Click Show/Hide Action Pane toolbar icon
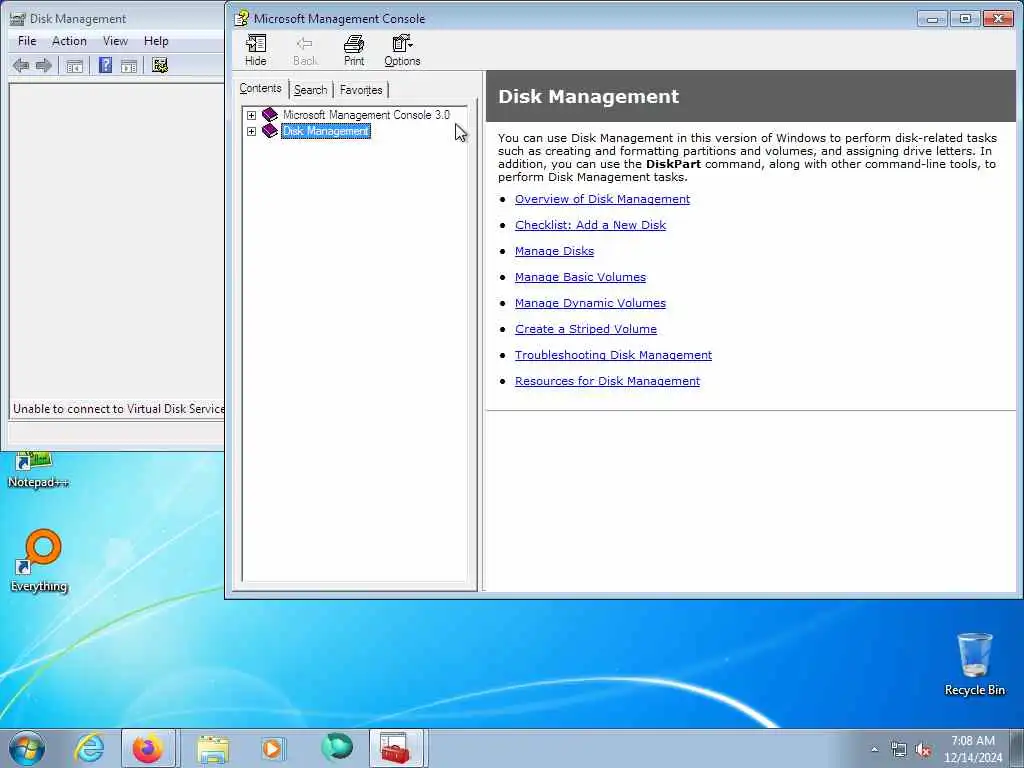The width and height of the screenshot is (1024, 768). tap(129, 65)
